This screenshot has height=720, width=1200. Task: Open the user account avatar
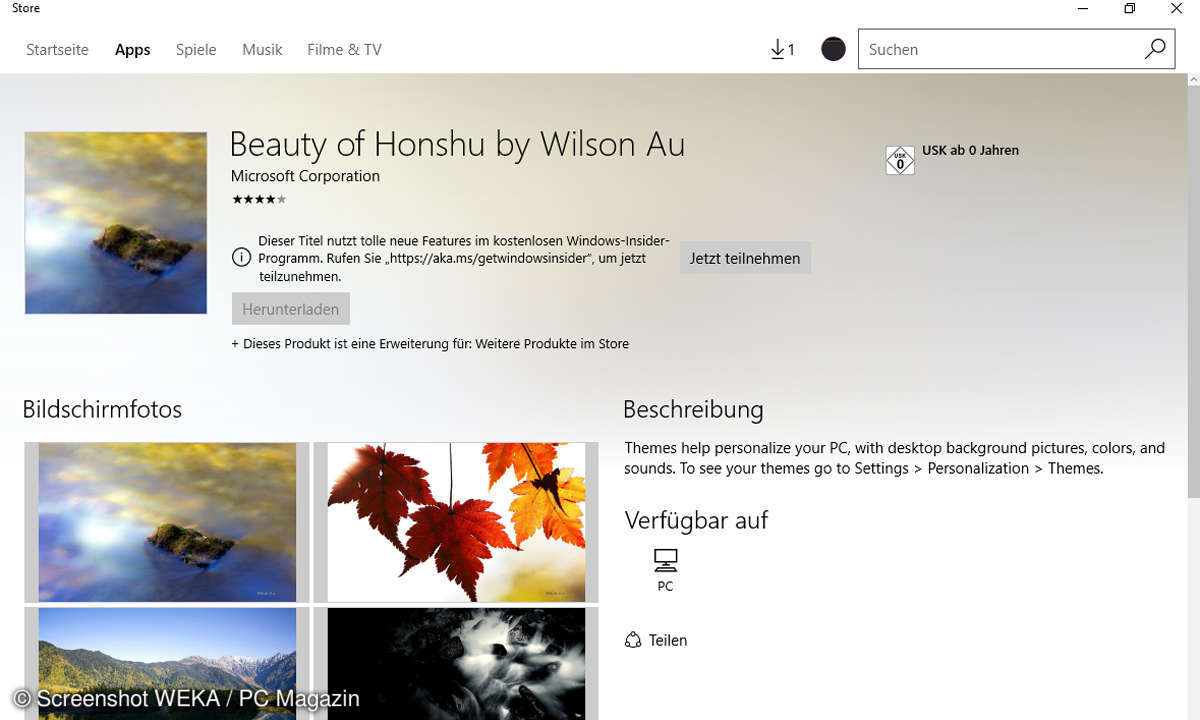[x=833, y=49]
